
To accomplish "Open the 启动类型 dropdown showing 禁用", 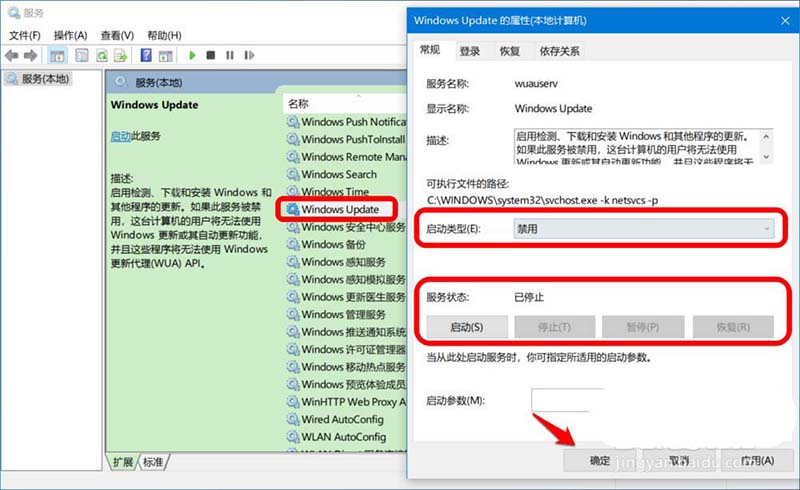I will [643, 229].
